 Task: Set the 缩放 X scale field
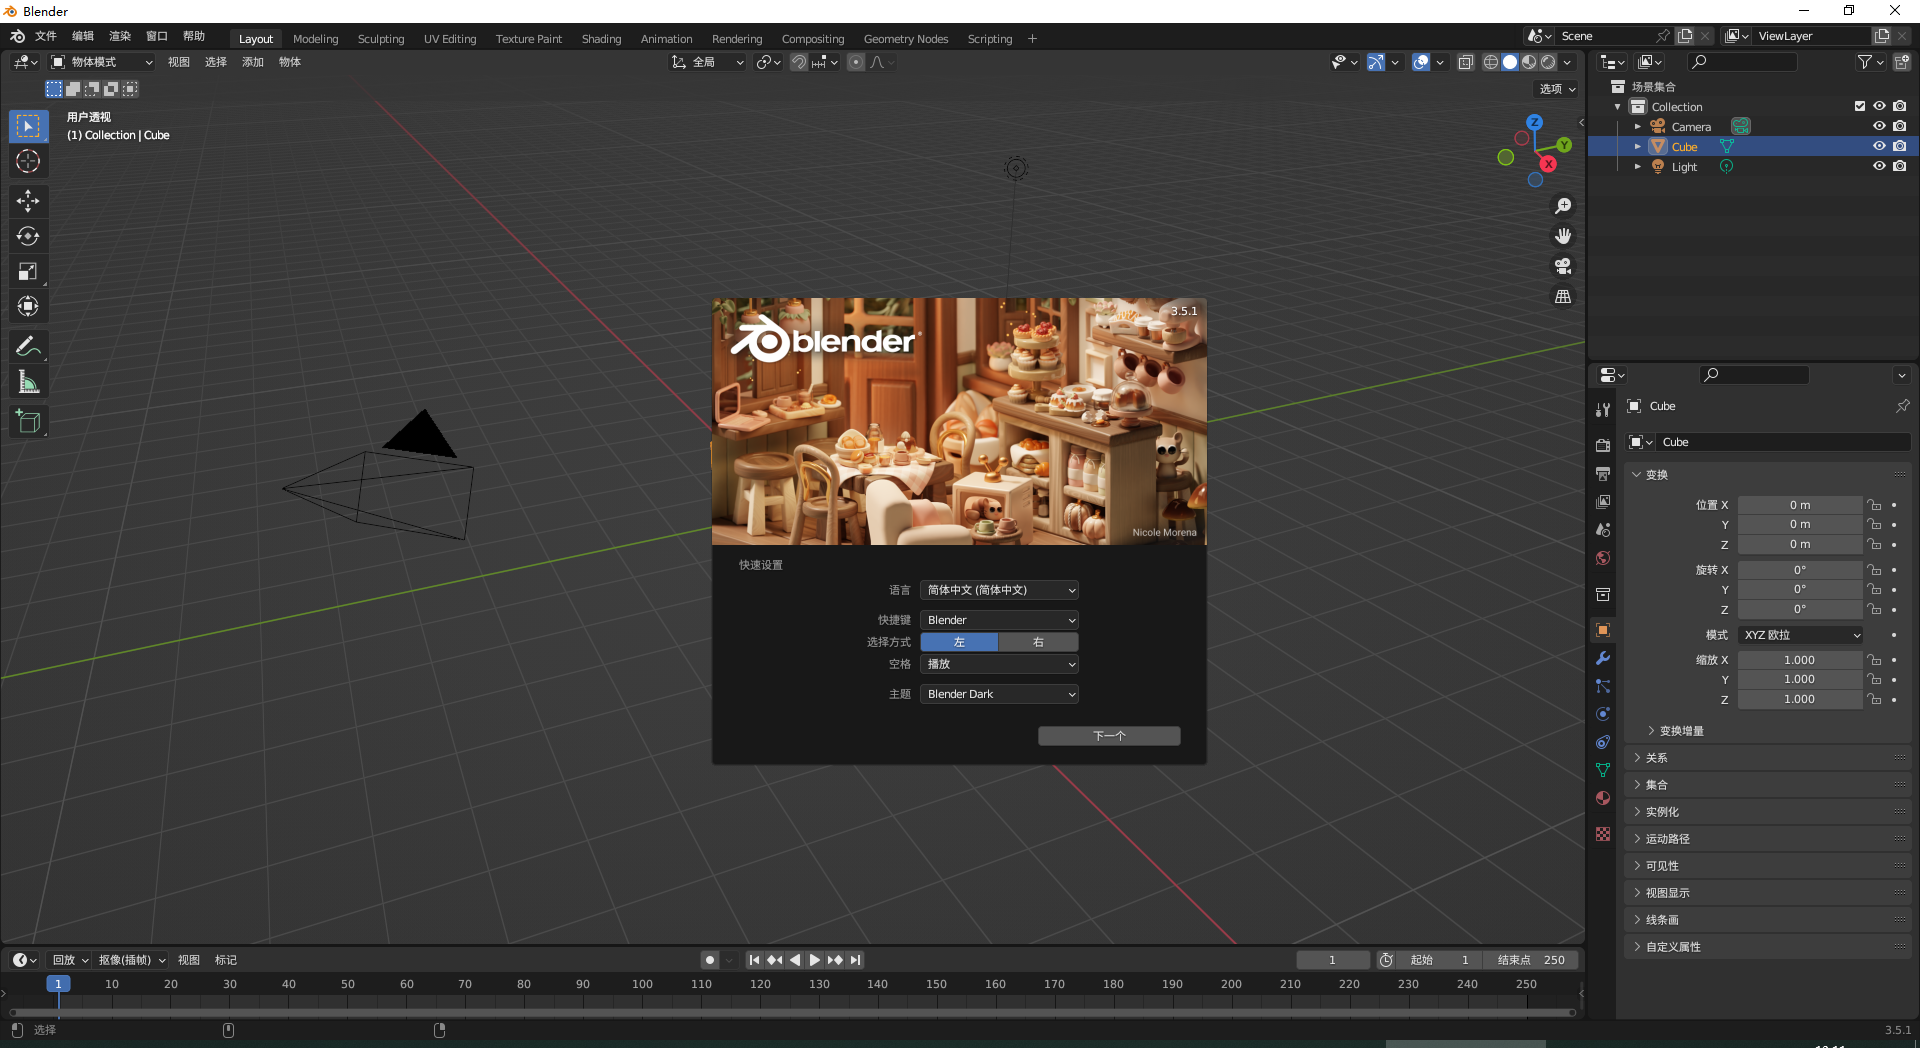tap(1799, 659)
